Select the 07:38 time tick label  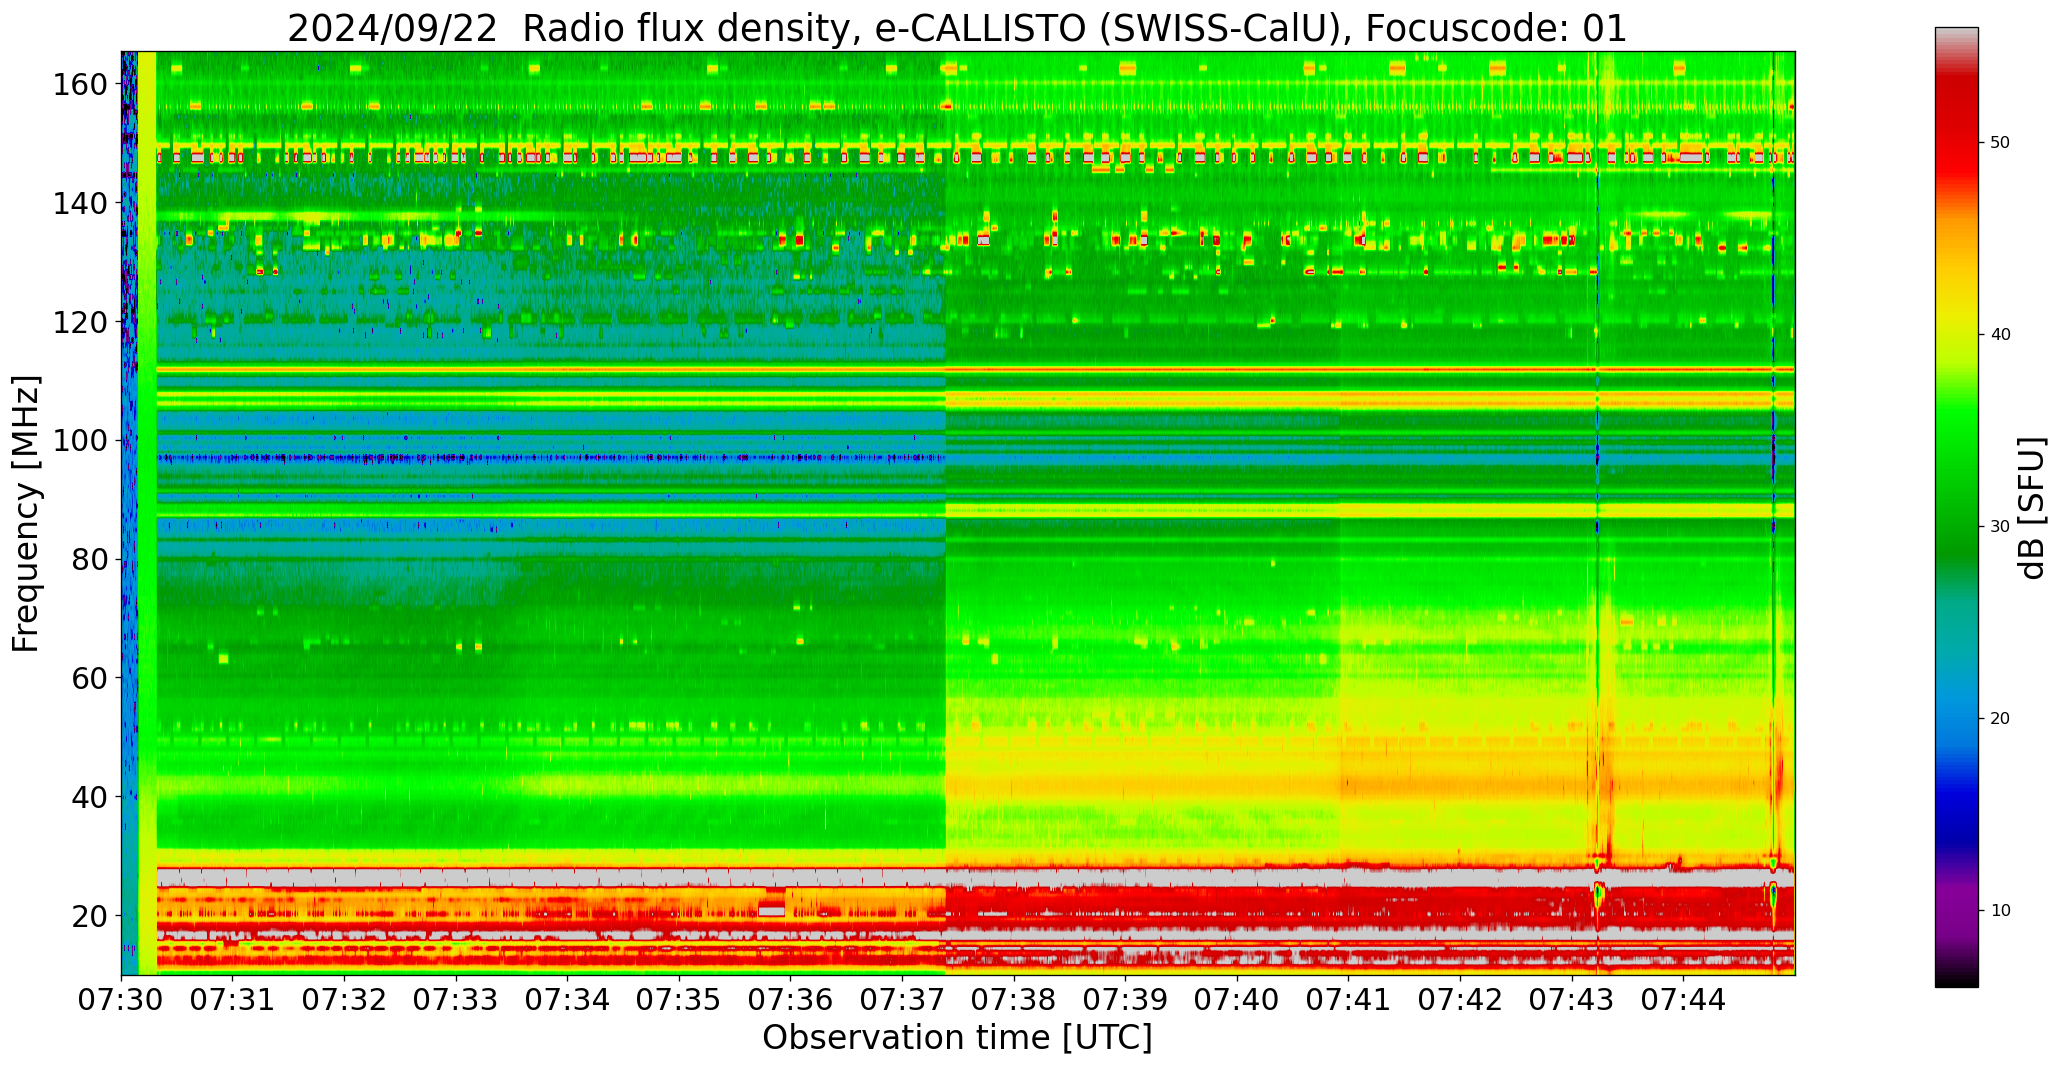click(1014, 999)
